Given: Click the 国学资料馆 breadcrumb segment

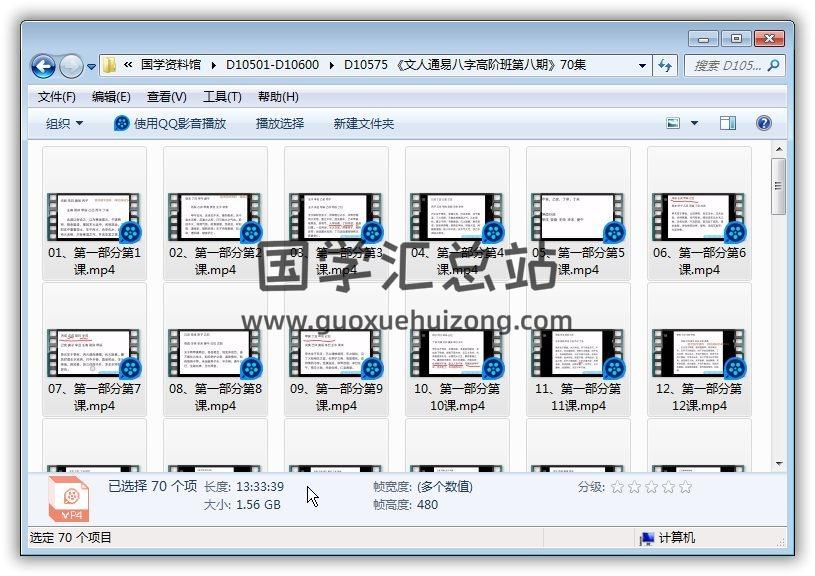Looking at the screenshot, I should [171, 65].
